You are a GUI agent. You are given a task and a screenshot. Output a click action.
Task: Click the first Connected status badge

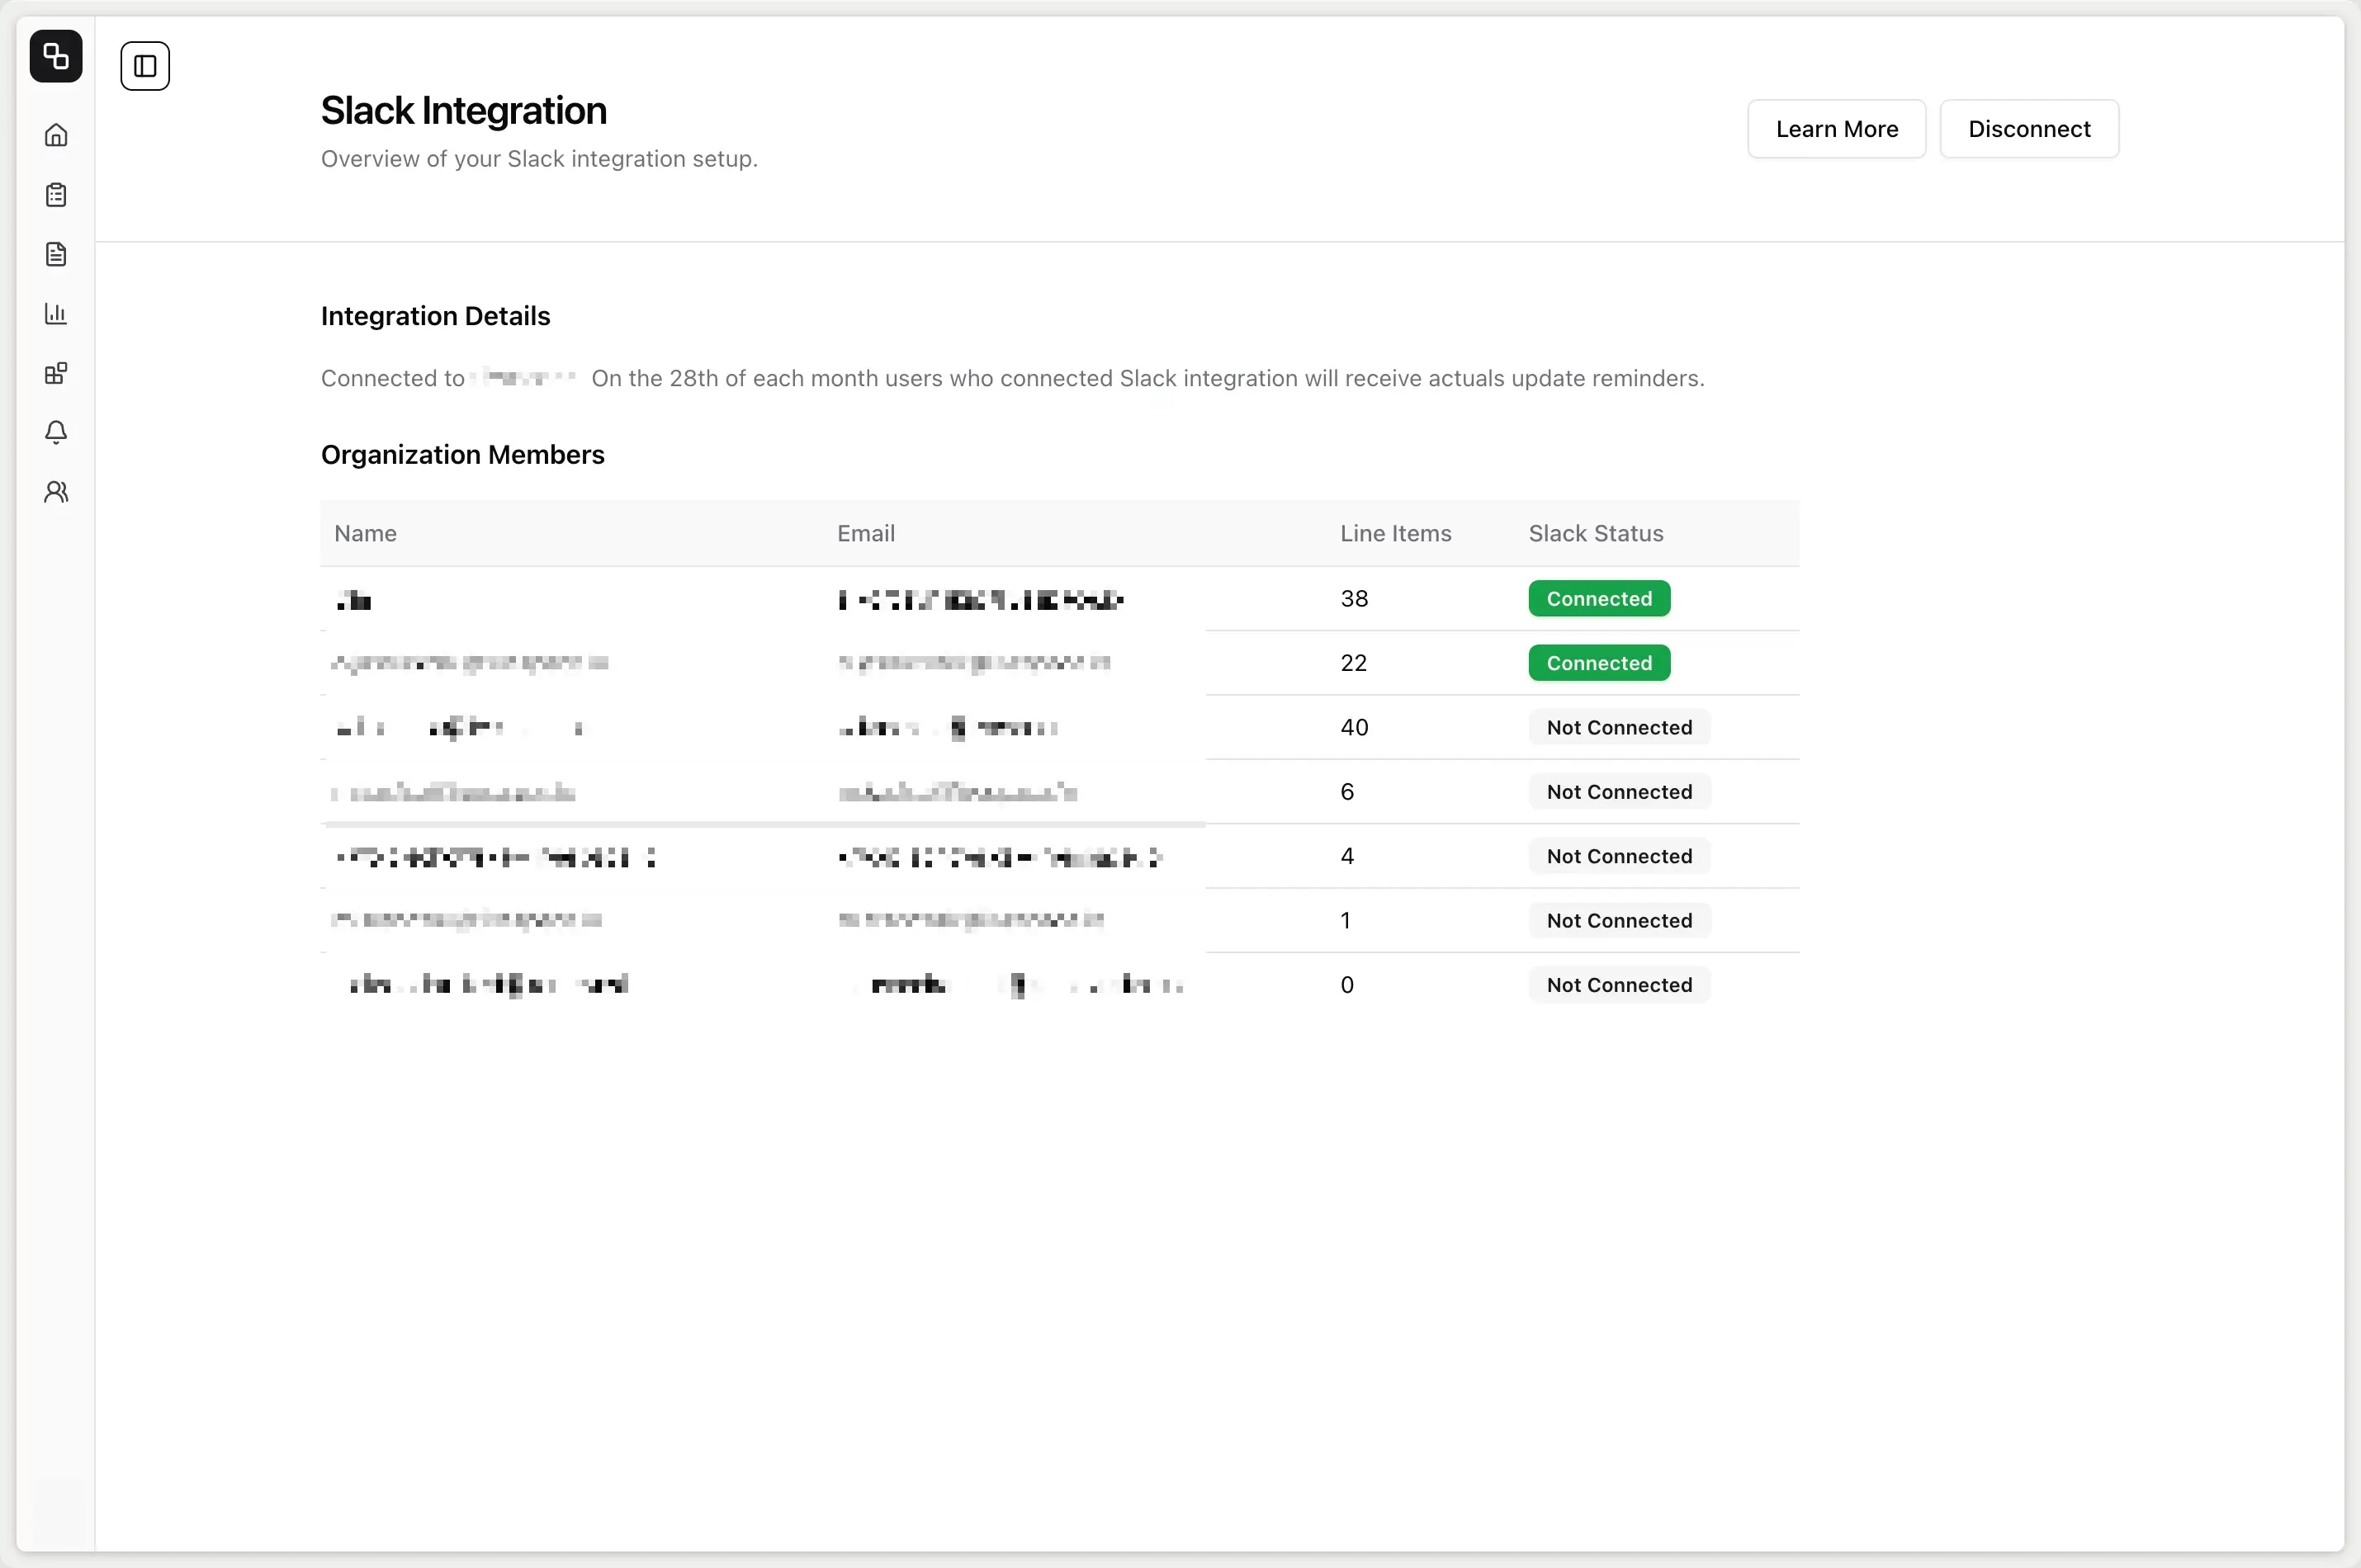click(1597, 598)
